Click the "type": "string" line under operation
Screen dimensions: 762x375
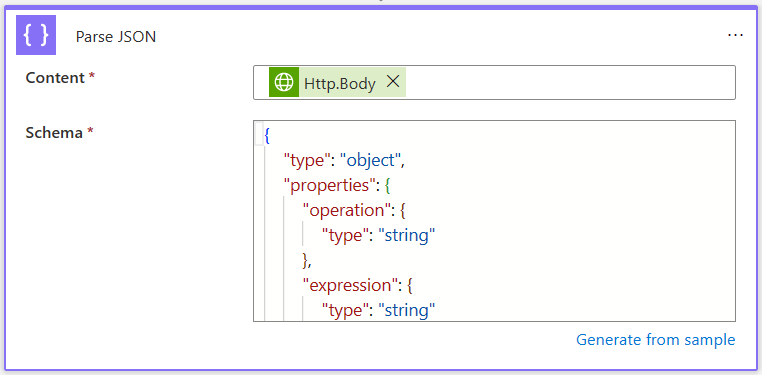click(379, 236)
